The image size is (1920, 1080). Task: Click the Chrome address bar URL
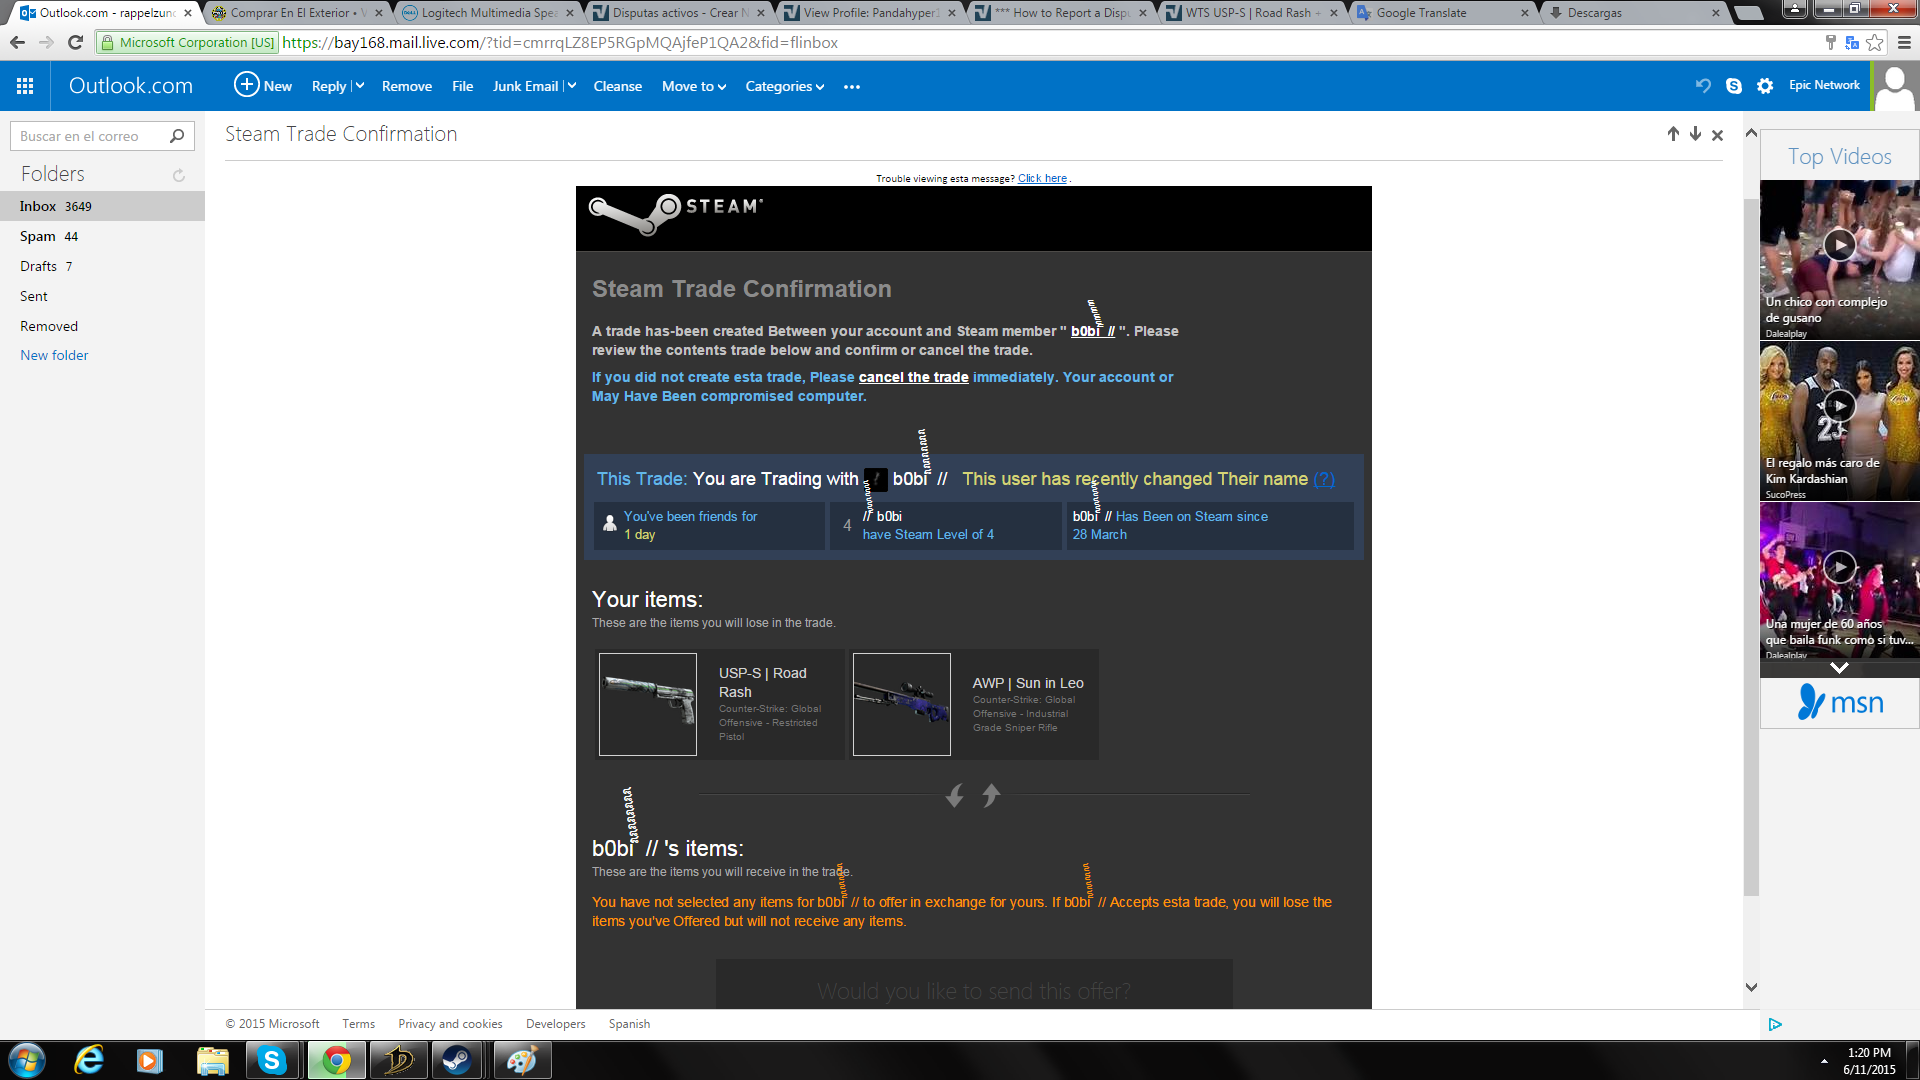560,42
